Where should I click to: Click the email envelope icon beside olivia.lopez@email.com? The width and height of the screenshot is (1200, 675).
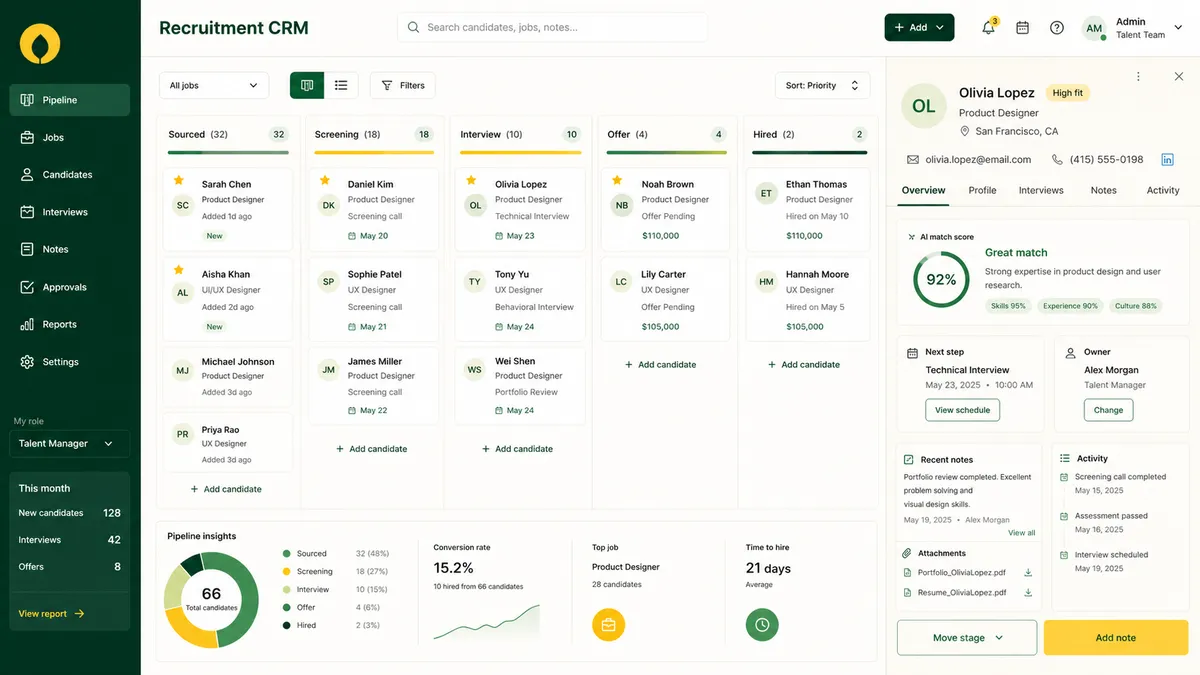912,159
